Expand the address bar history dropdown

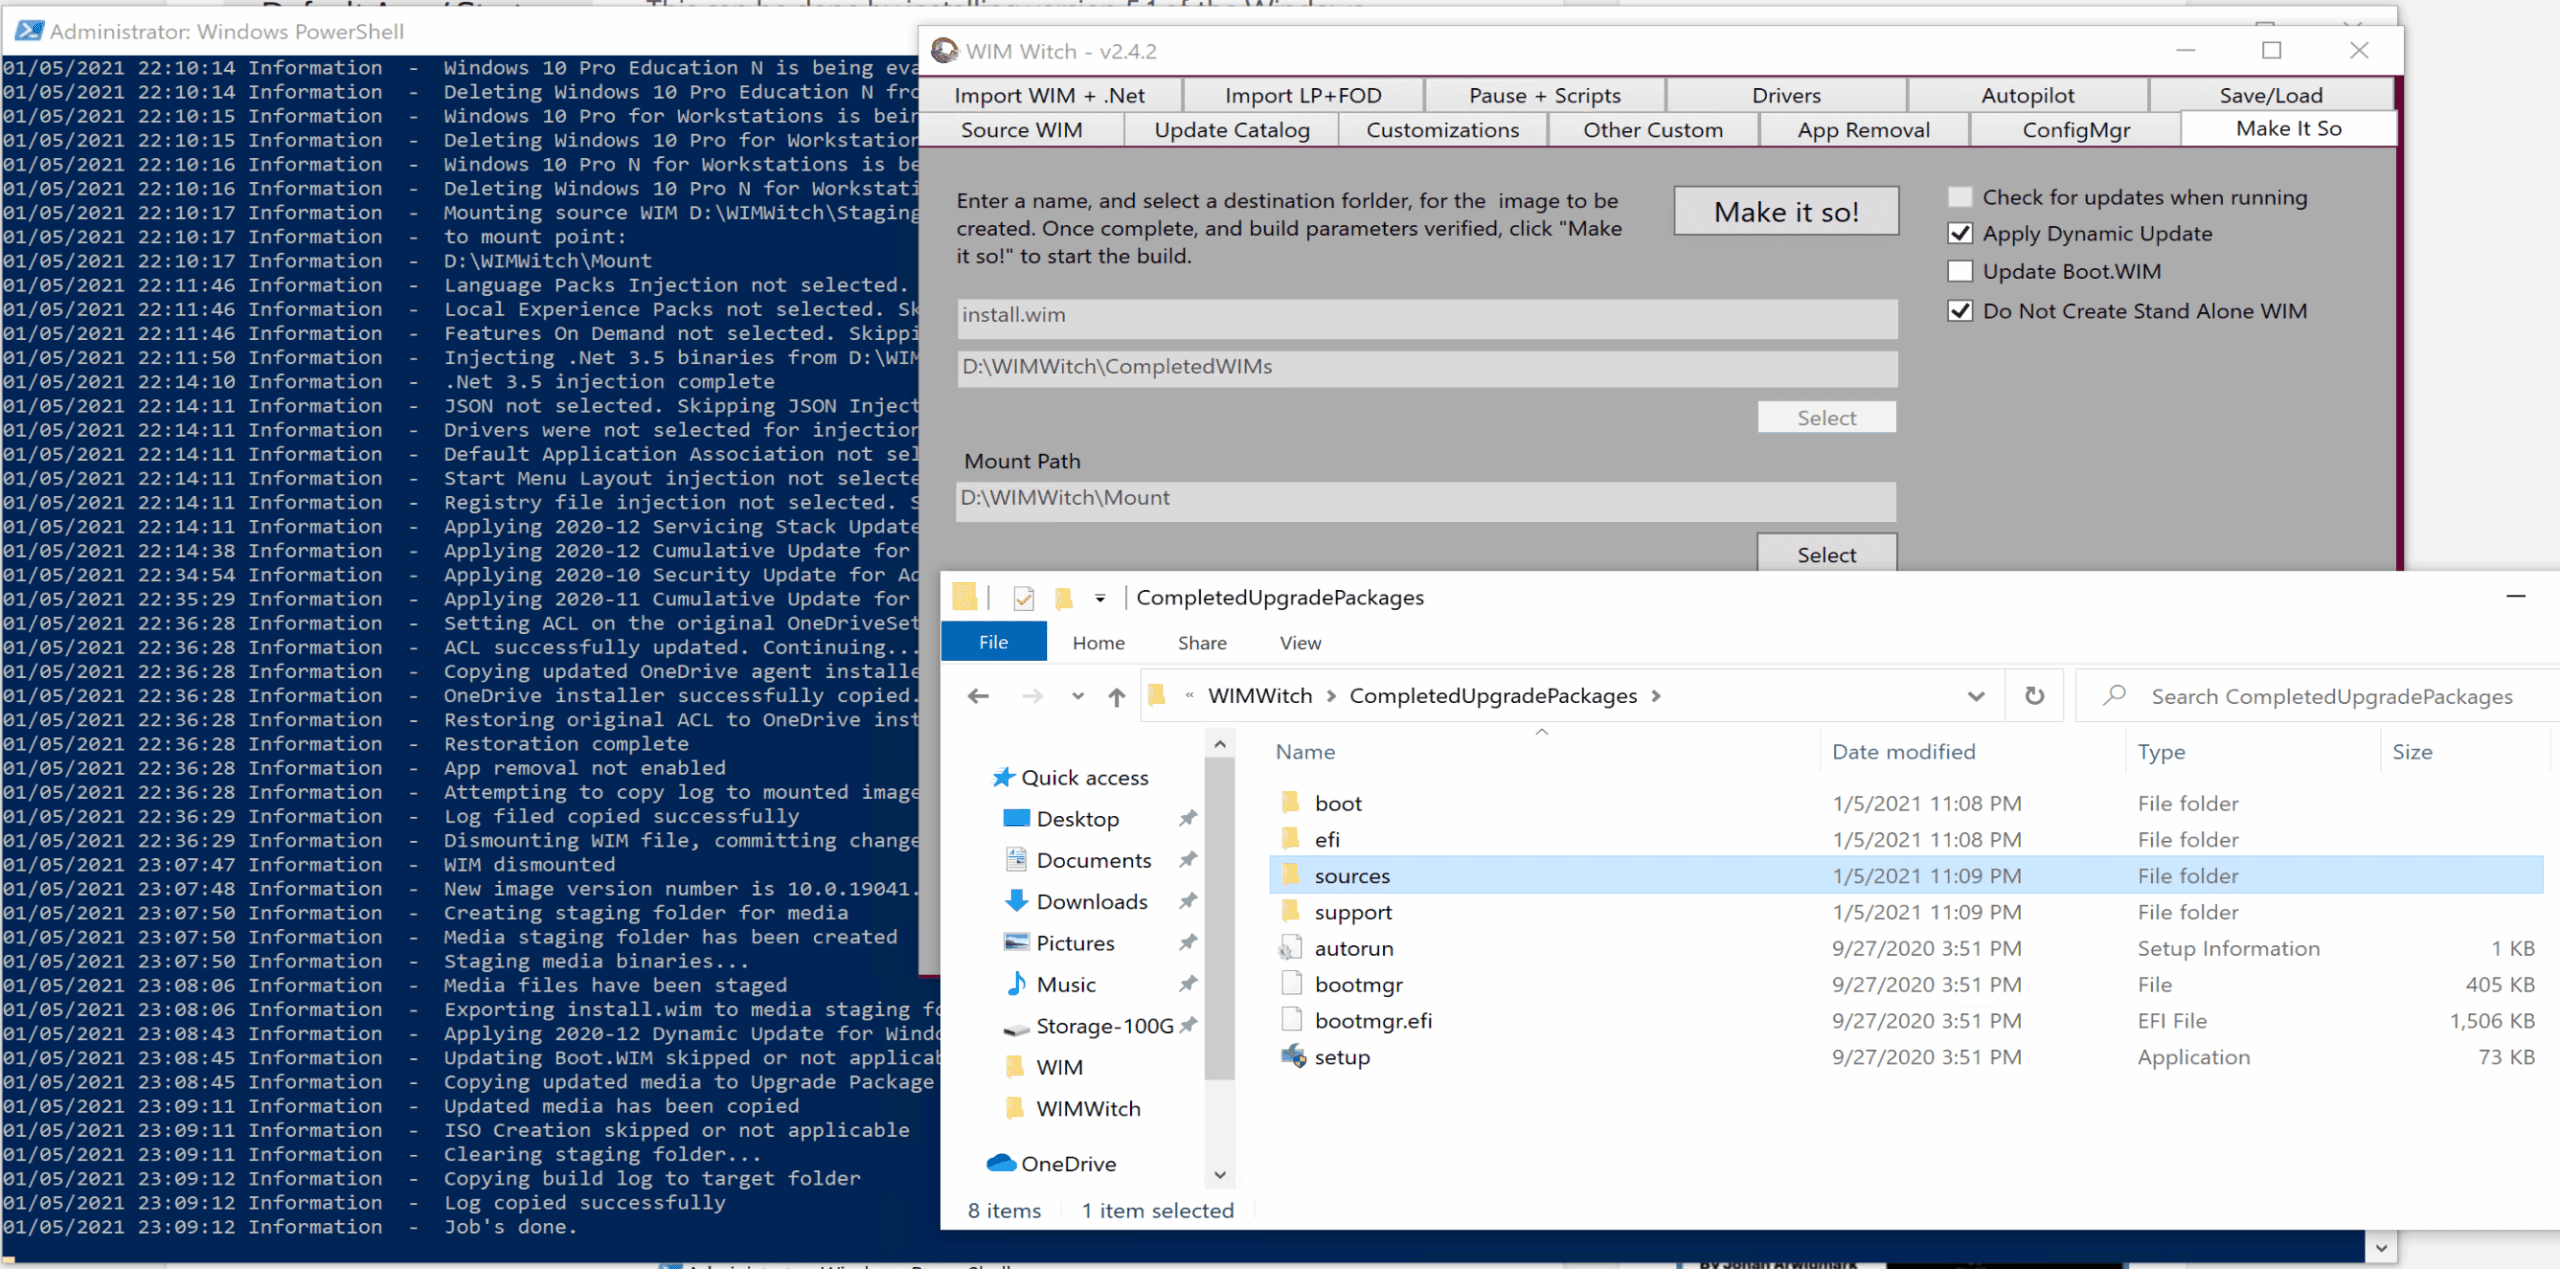(1976, 696)
